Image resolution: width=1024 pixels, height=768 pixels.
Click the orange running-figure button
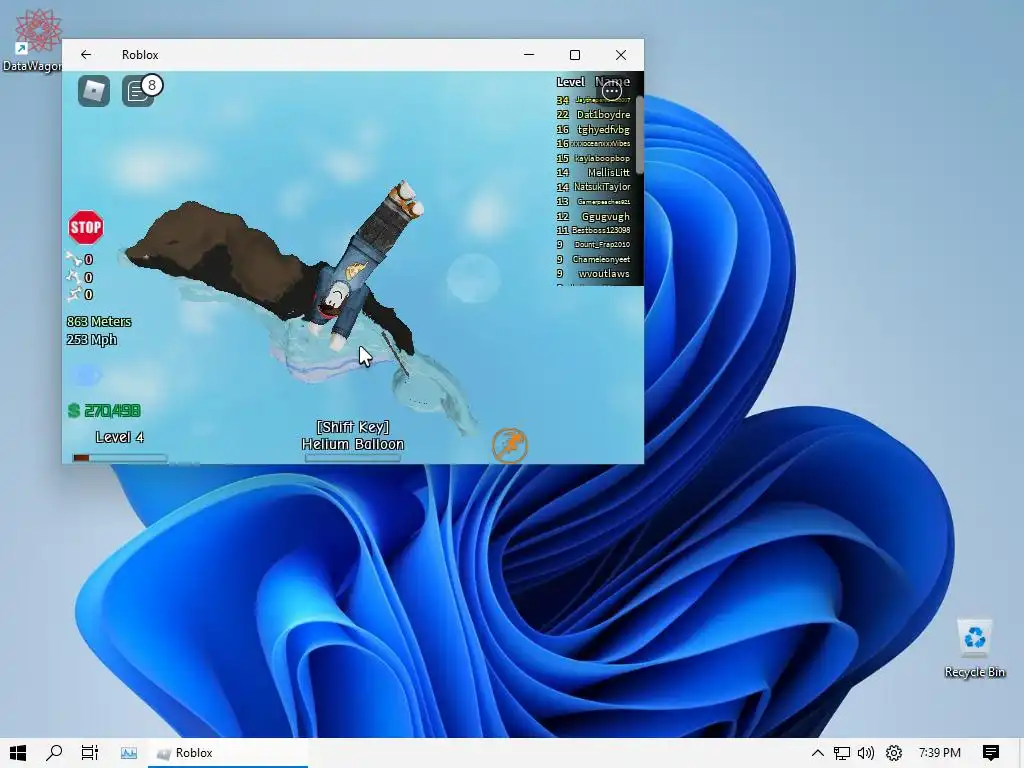509,445
